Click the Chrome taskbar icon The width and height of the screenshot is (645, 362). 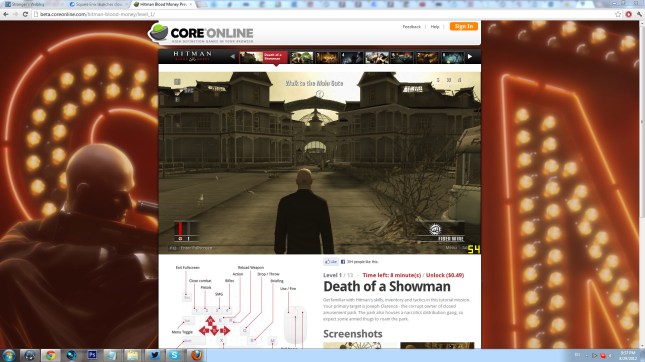pyautogui.click(x=51, y=355)
